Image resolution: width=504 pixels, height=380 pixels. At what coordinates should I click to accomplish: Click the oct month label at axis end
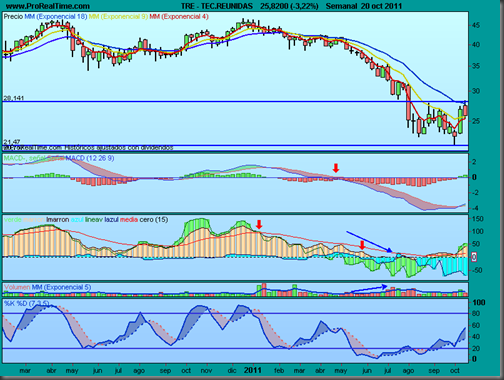click(x=455, y=371)
